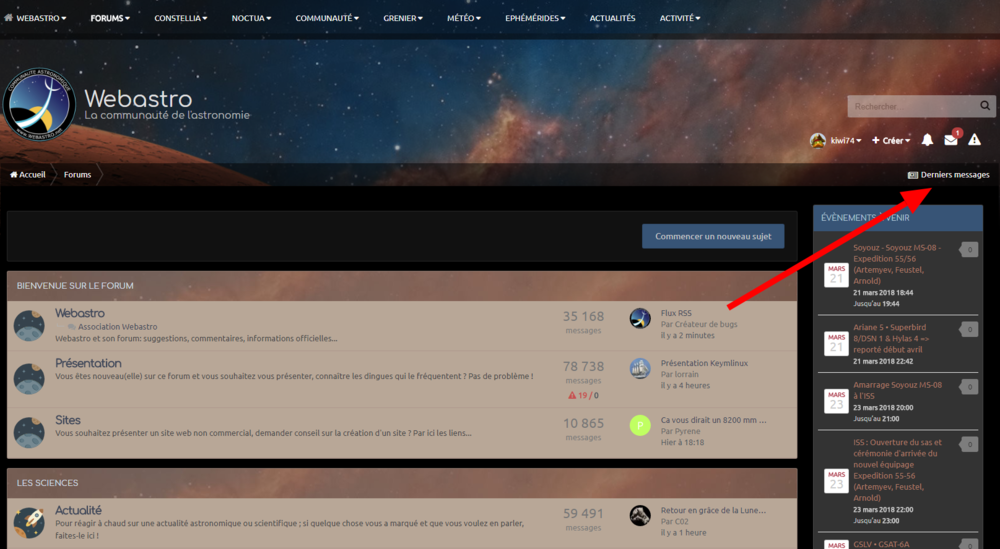The width and height of the screenshot is (1000, 549).
Task: Open Amarrage Soyouz MS-08 à l'ISS event
Action: 897,390
